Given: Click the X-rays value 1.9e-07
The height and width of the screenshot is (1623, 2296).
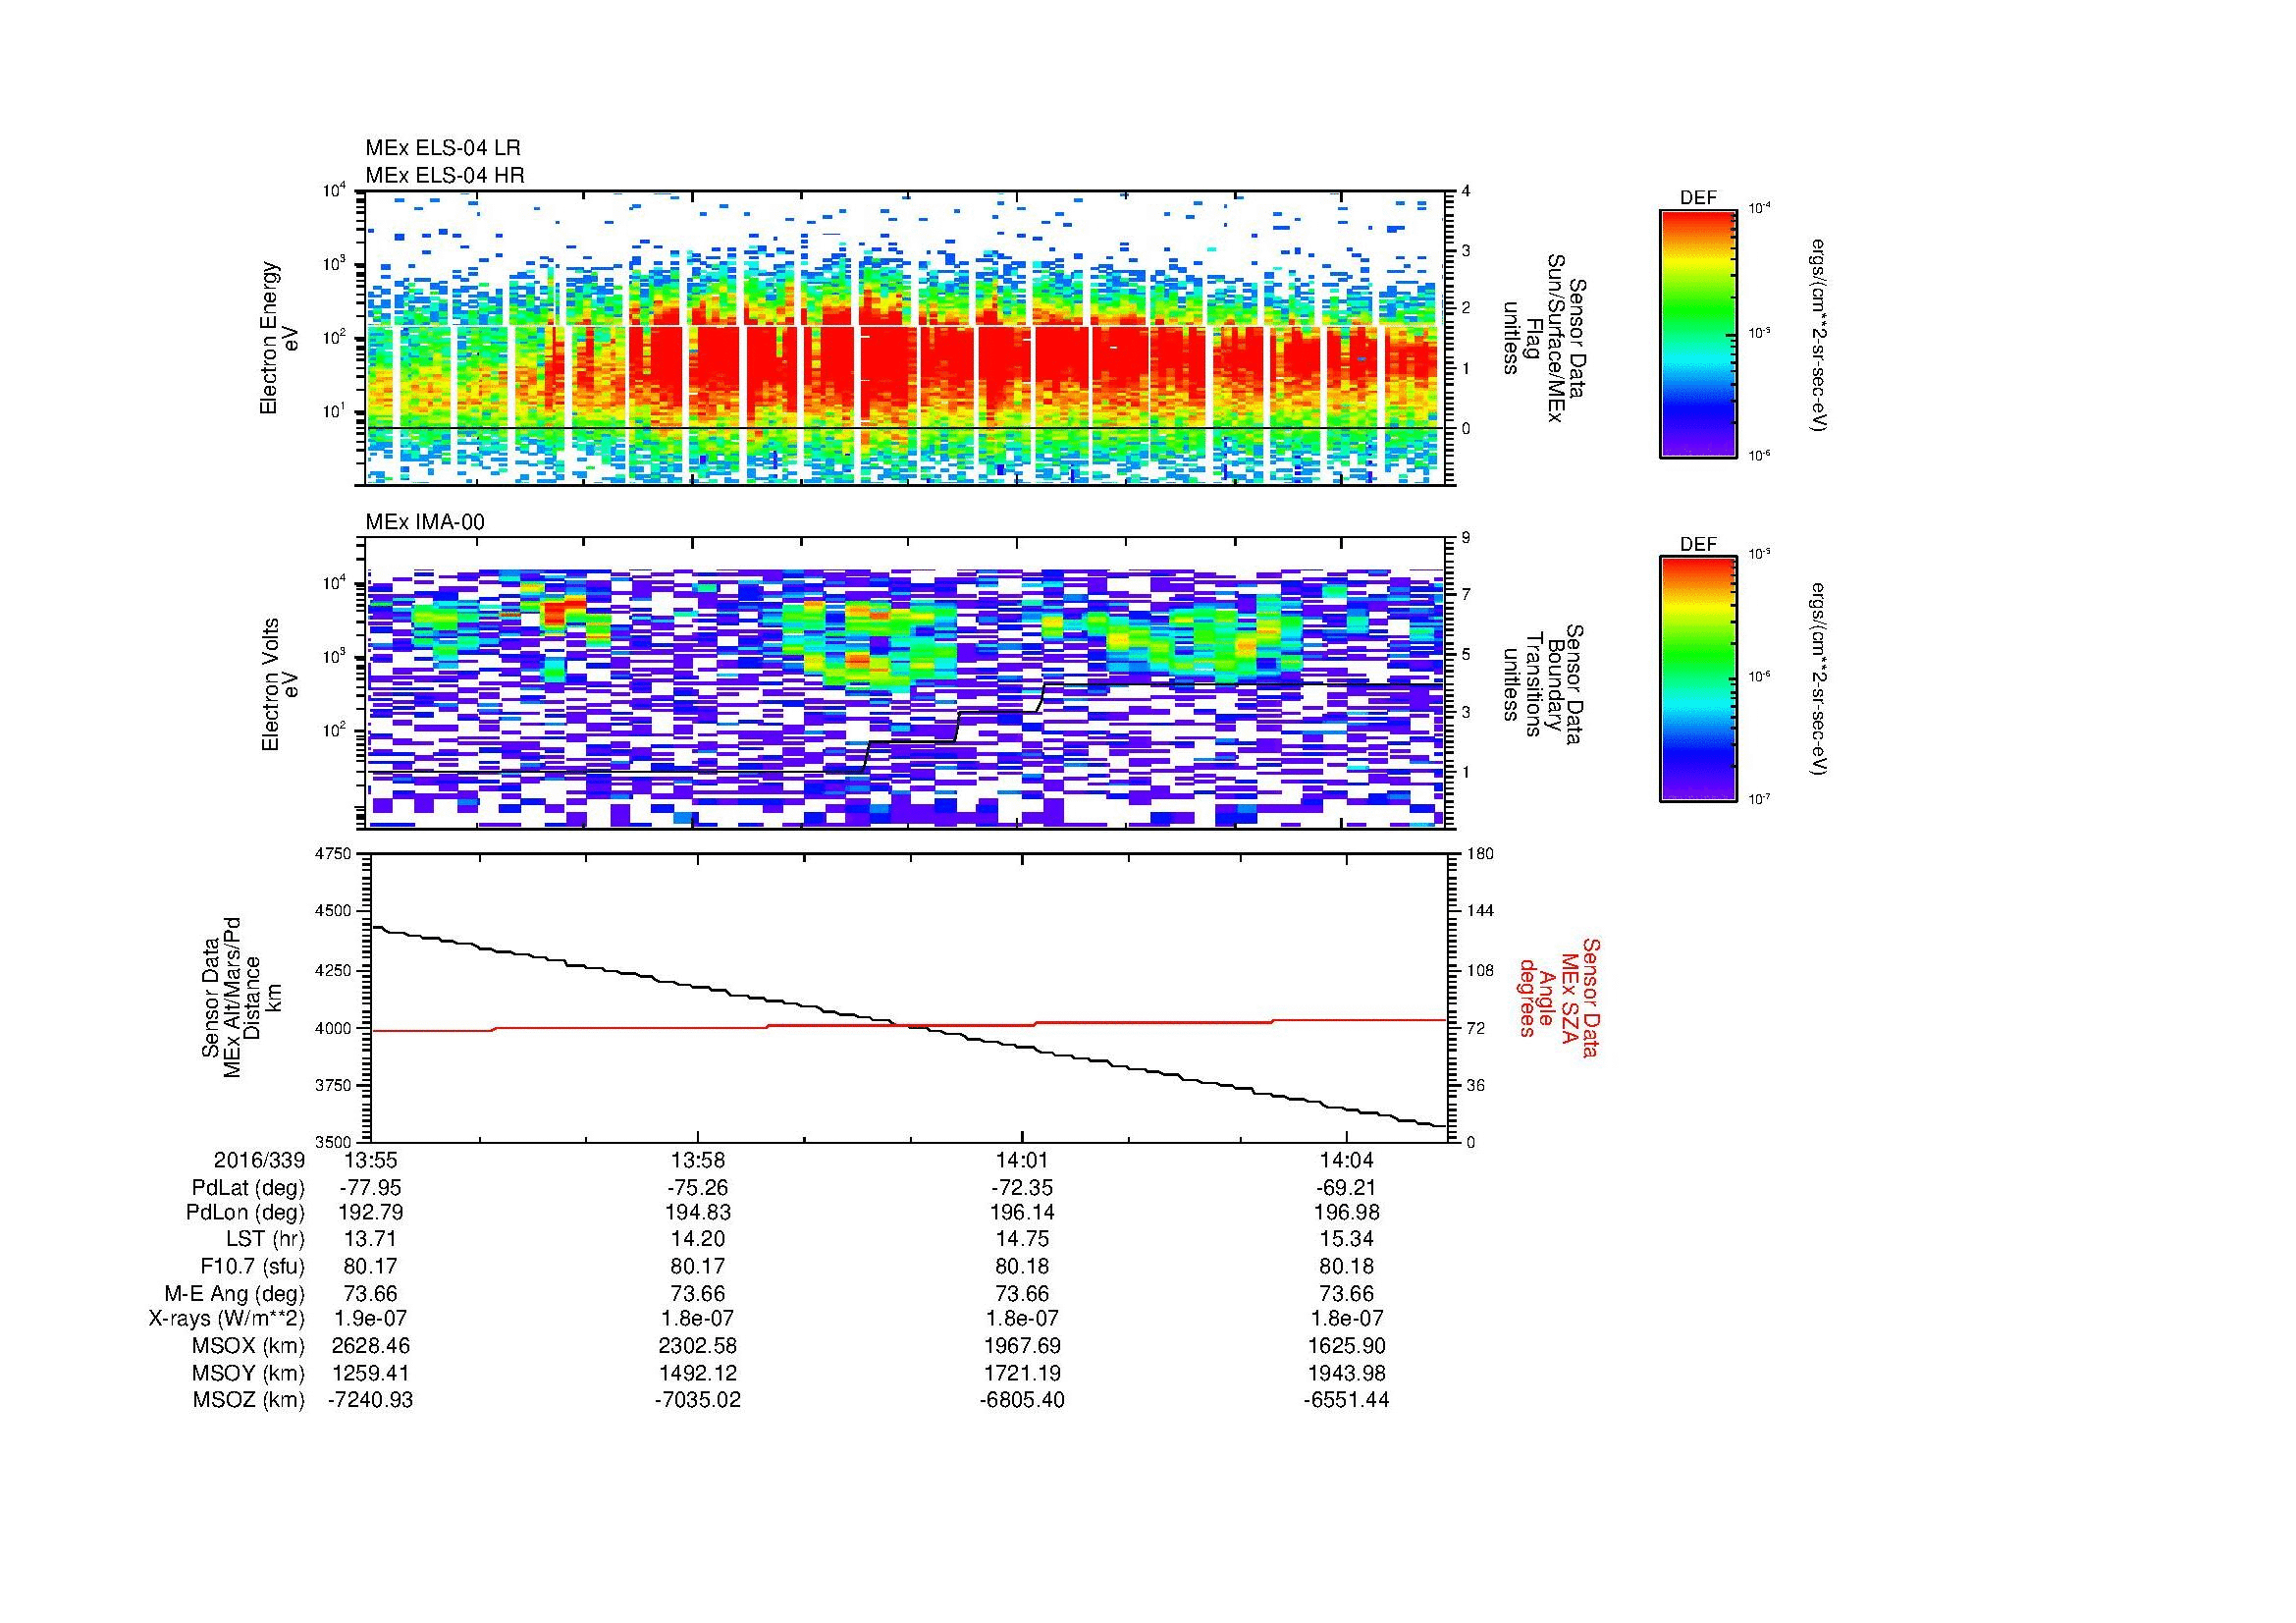Looking at the screenshot, I should point(371,1319).
